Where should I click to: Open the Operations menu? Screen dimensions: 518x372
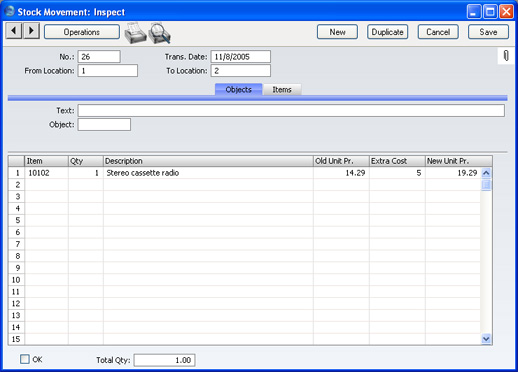pos(82,32)
